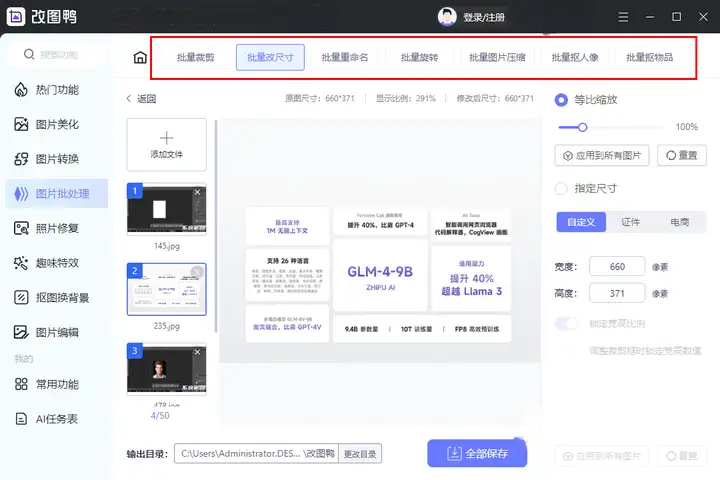Click 返回 text link
The image size is (720, 480).
click(146, 98)
